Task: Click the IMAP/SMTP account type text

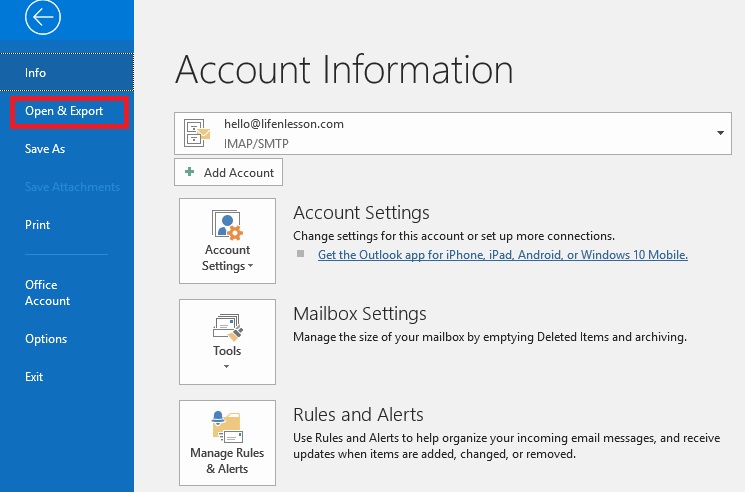Action: pos(256,143)
